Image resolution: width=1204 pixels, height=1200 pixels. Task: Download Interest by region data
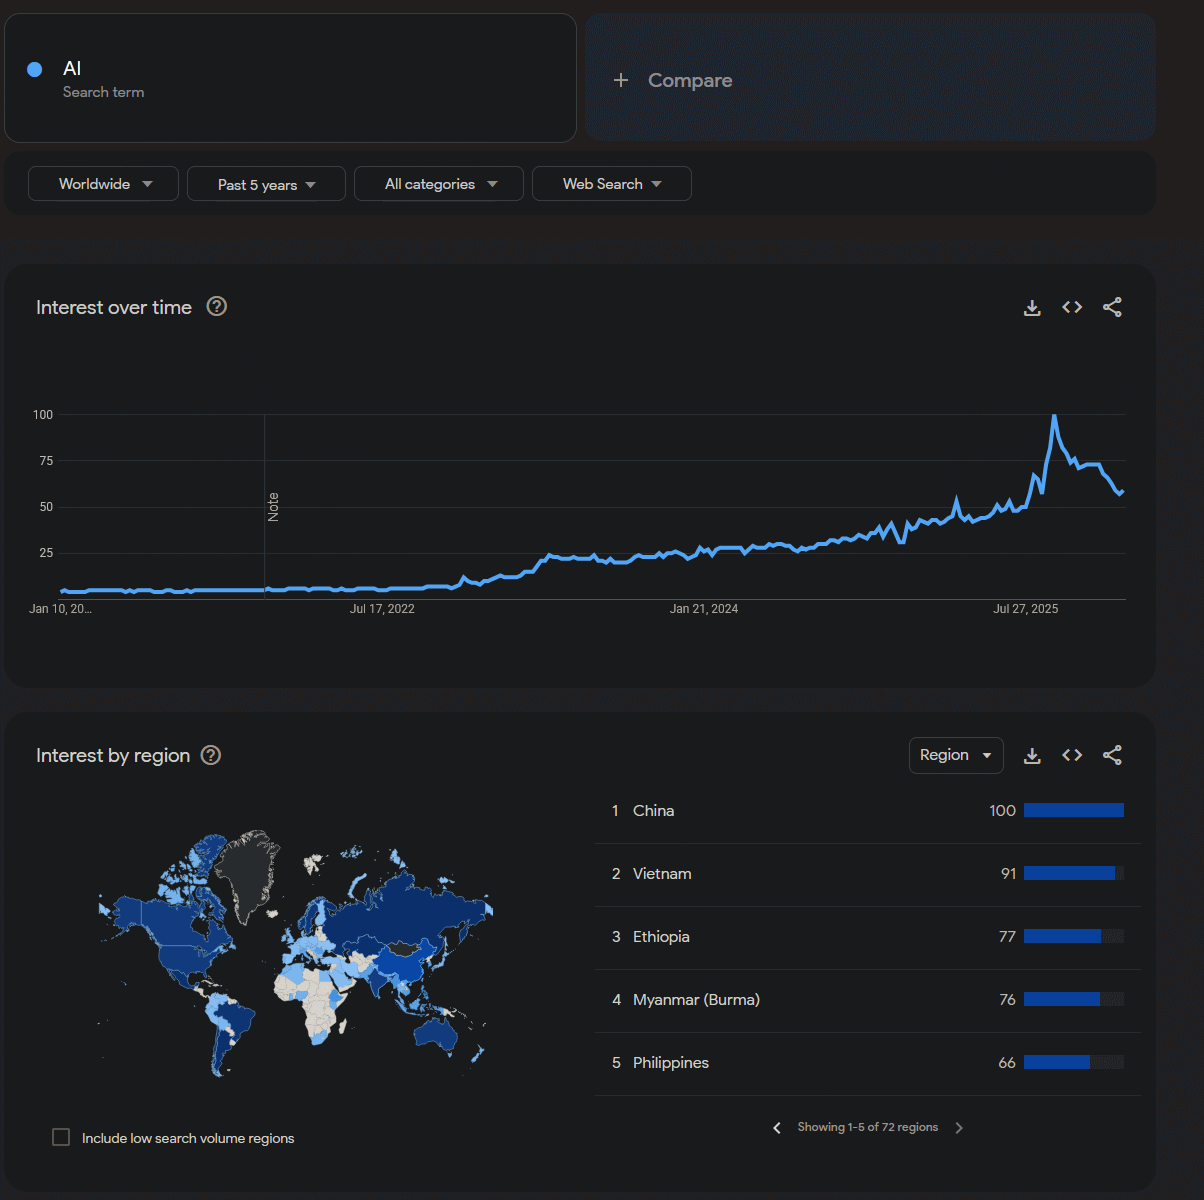tap(1032, 756)
